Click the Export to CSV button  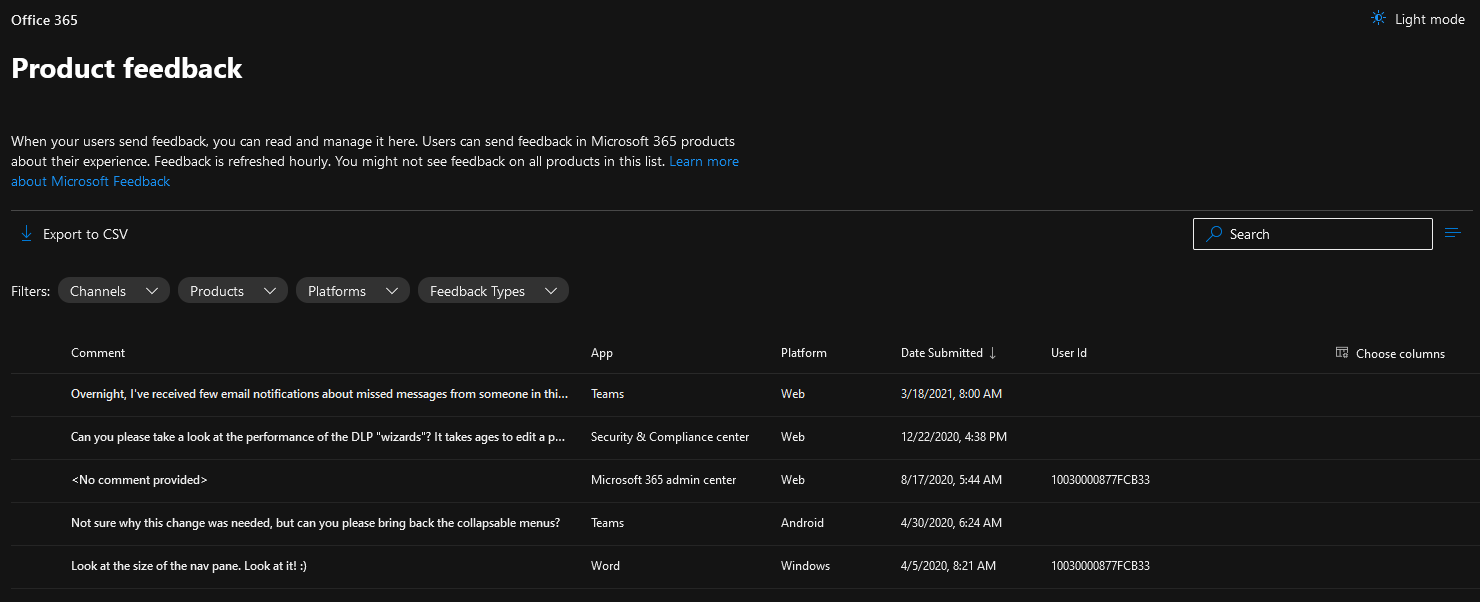tap(75, 234)
